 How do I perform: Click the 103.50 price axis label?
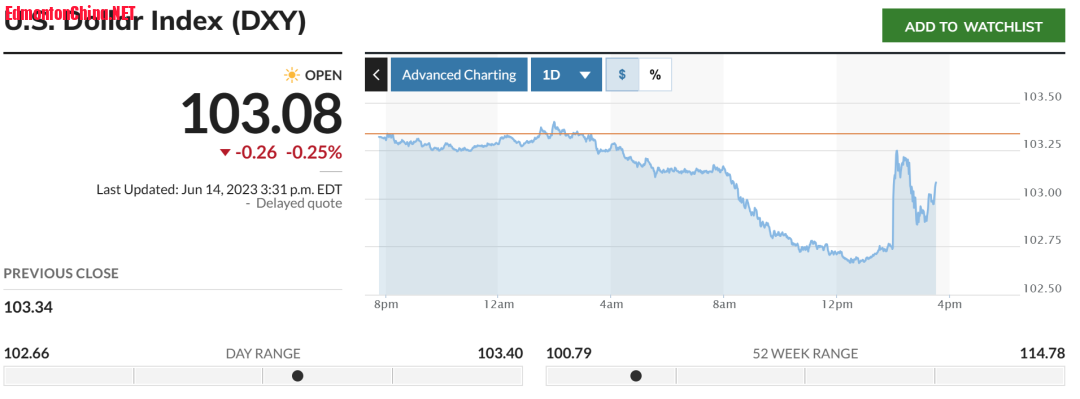(1043, 96)
